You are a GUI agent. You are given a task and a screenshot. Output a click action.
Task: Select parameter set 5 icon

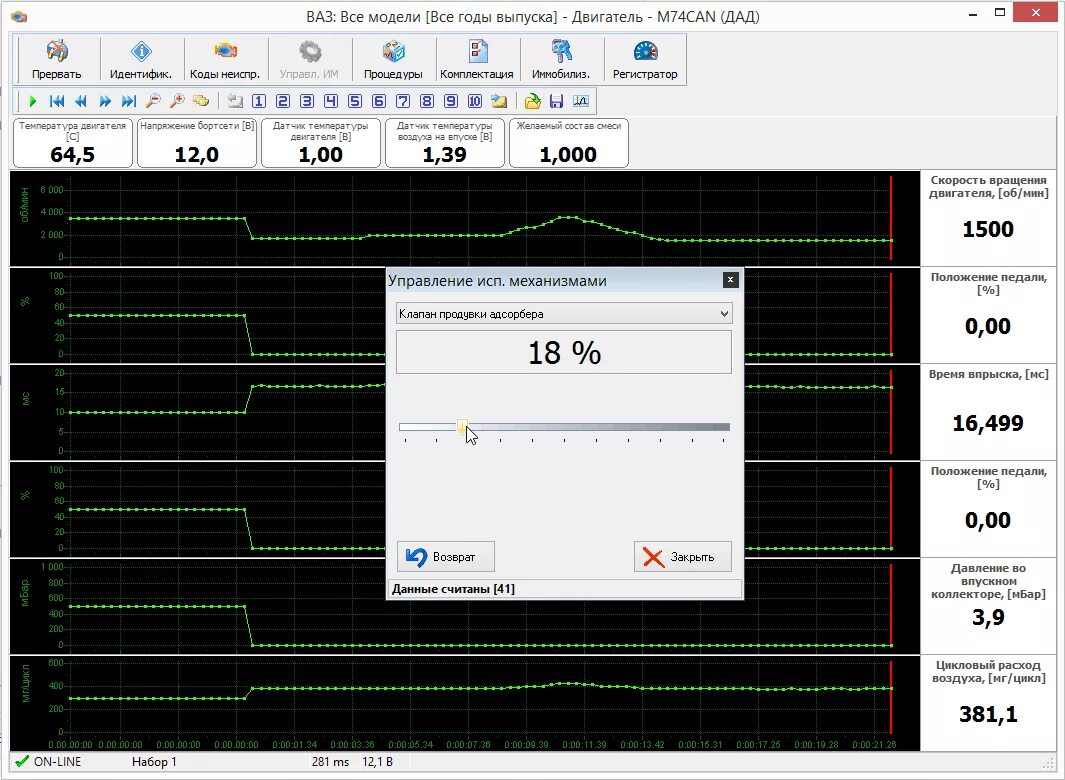tap(355, 101)
